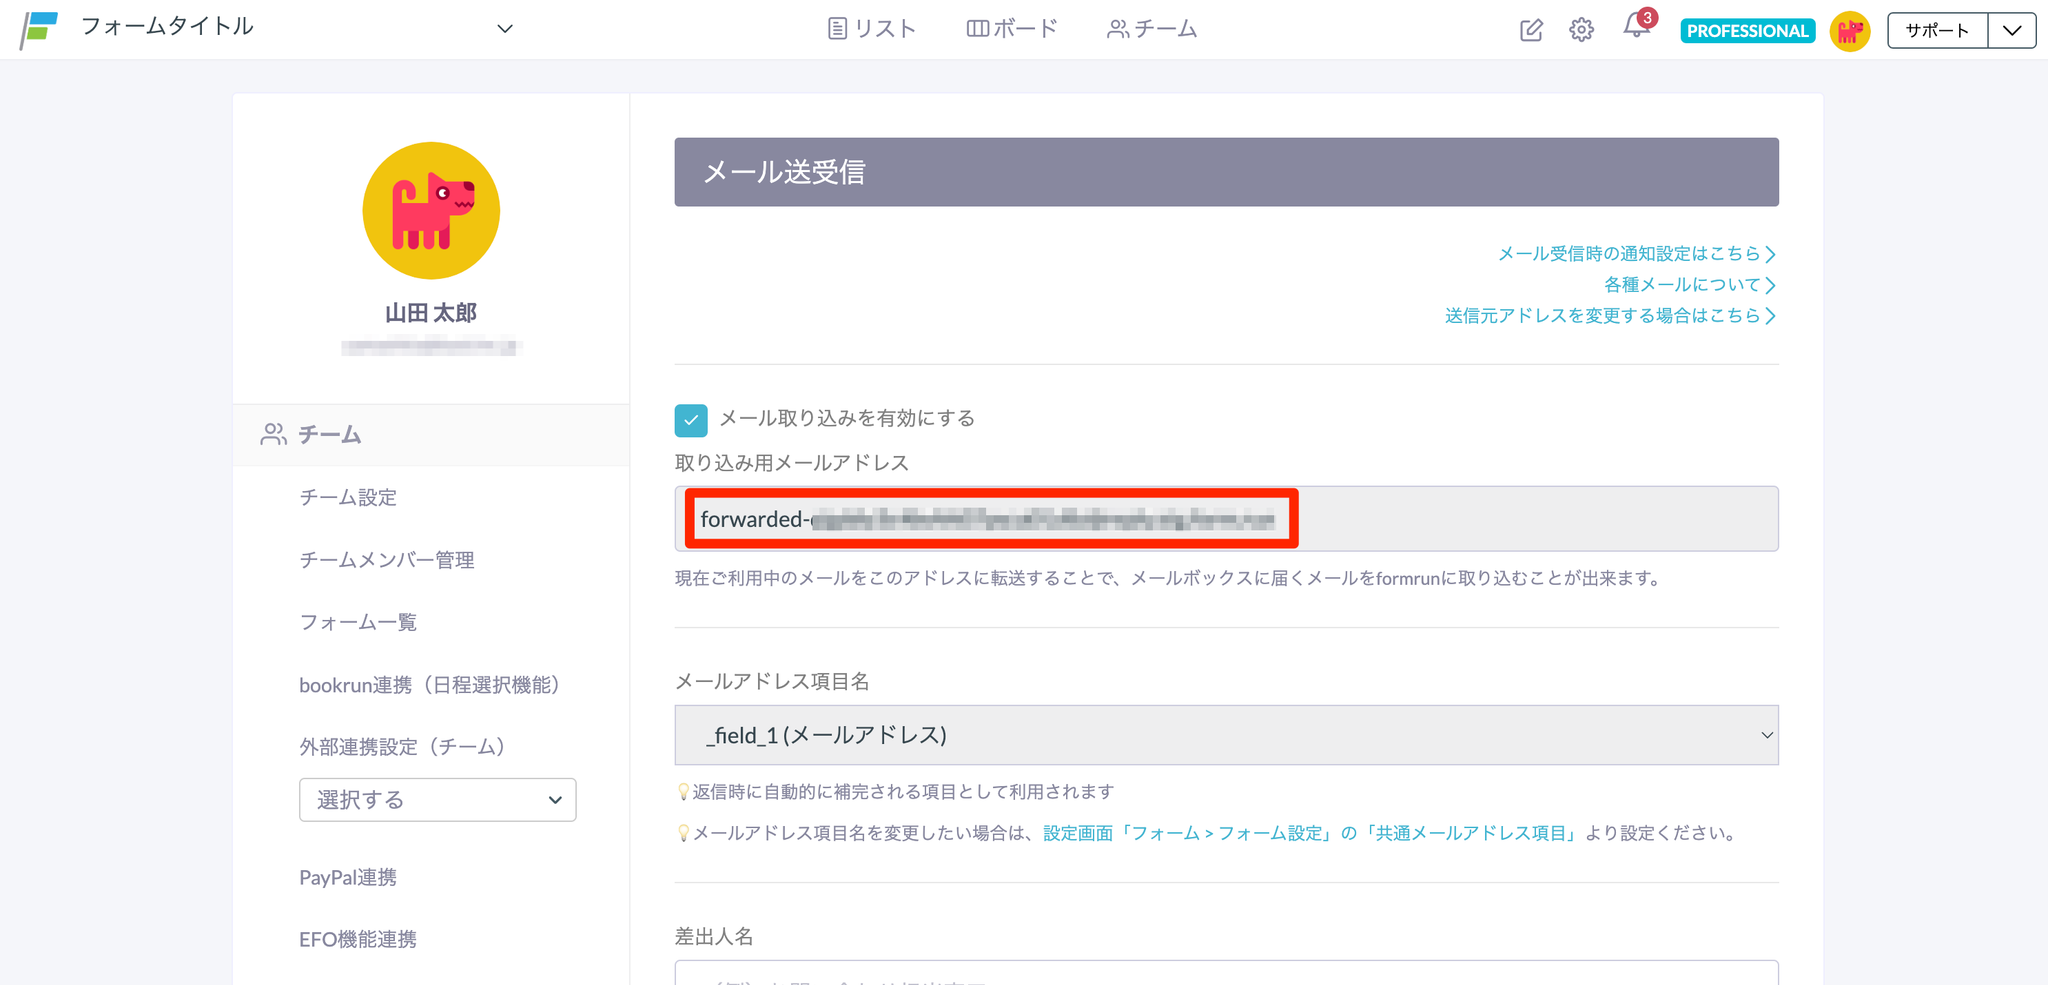Click the PROFESSIONAL plan badge
2048x985 pixels.
click(1746, 31)
